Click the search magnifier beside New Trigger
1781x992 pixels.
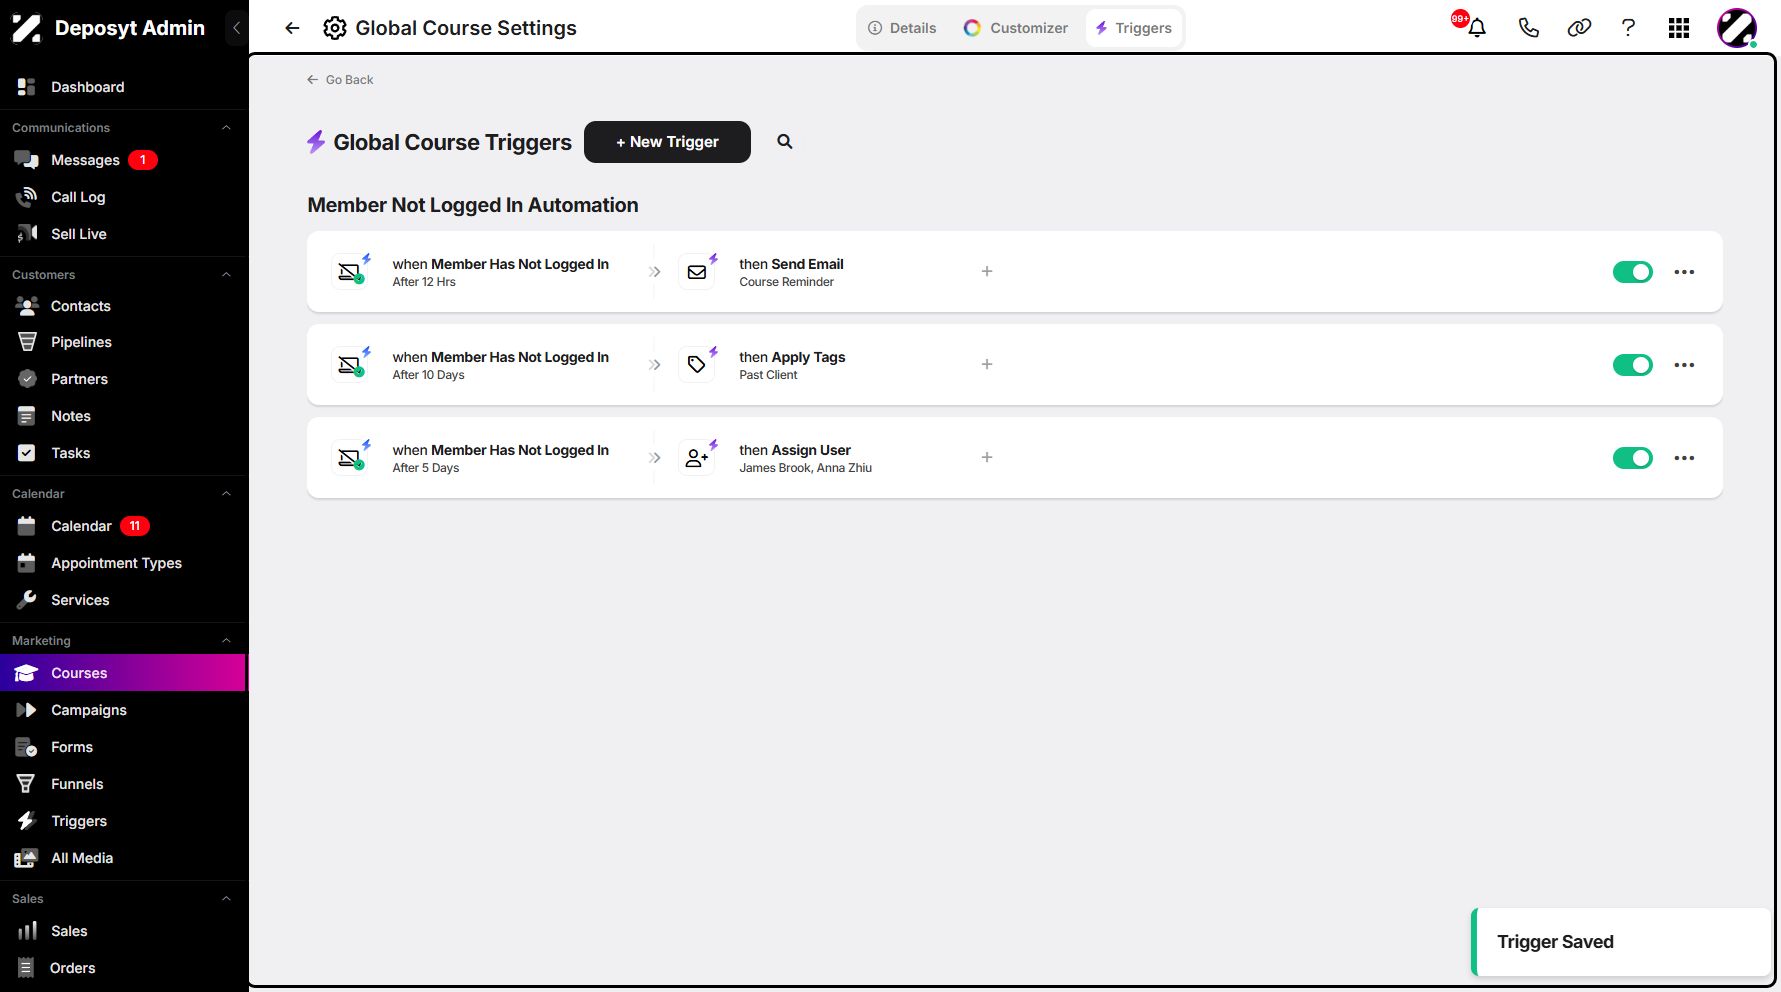tap(785, 142)
